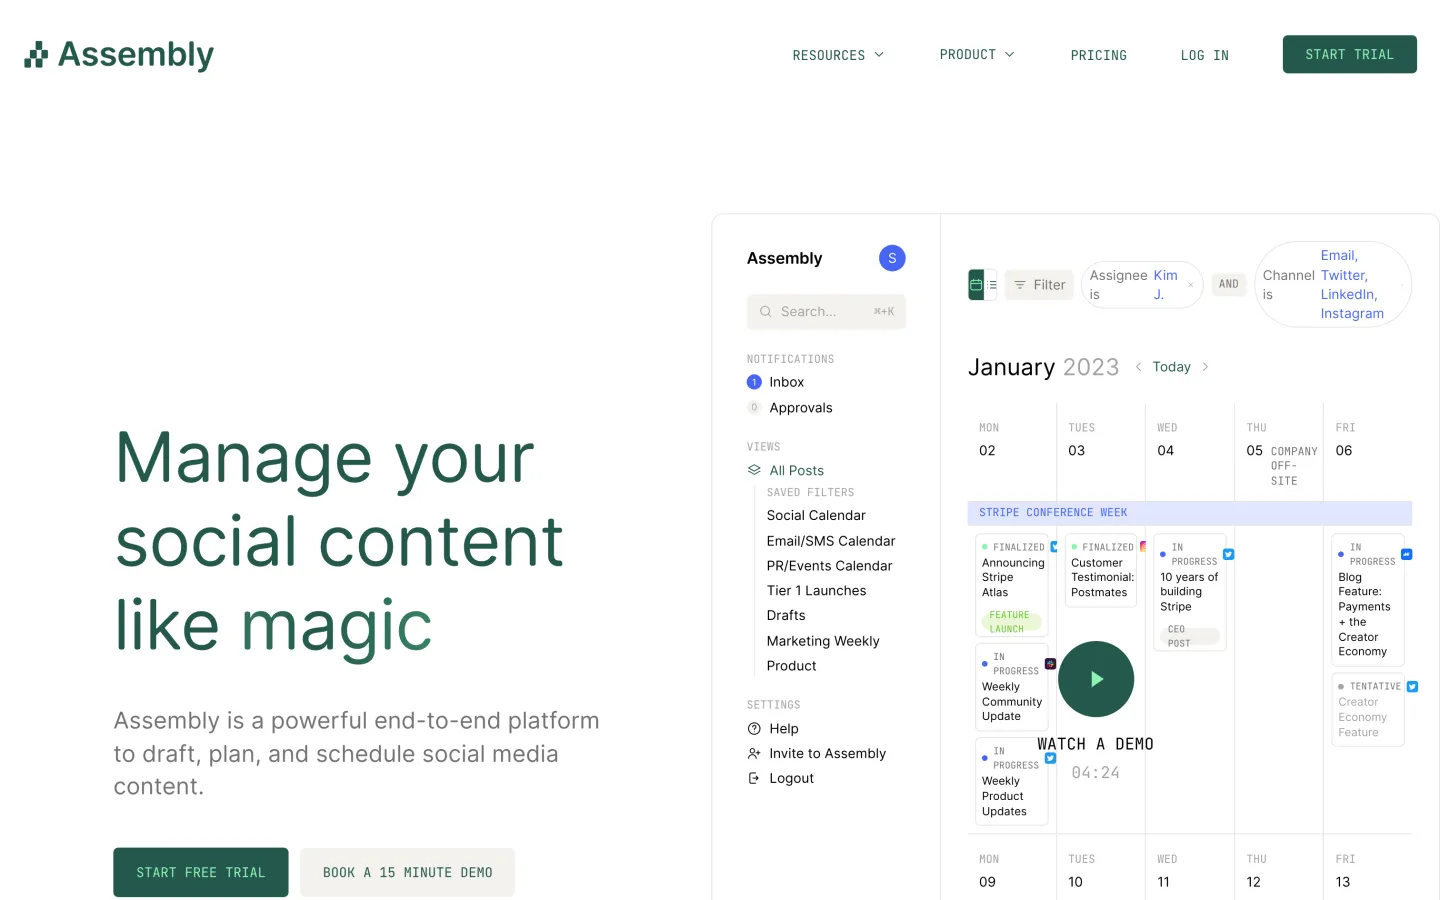Toggle the AND filter operator

pyautogui.click(x=1229, y=284)
